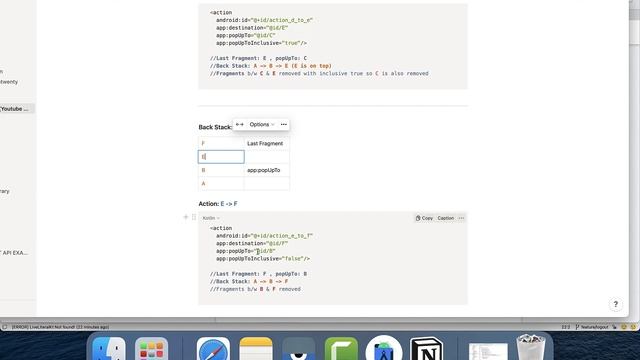Select the table cell containing B
Screen dimensions: 640x360
pos(221,170)
